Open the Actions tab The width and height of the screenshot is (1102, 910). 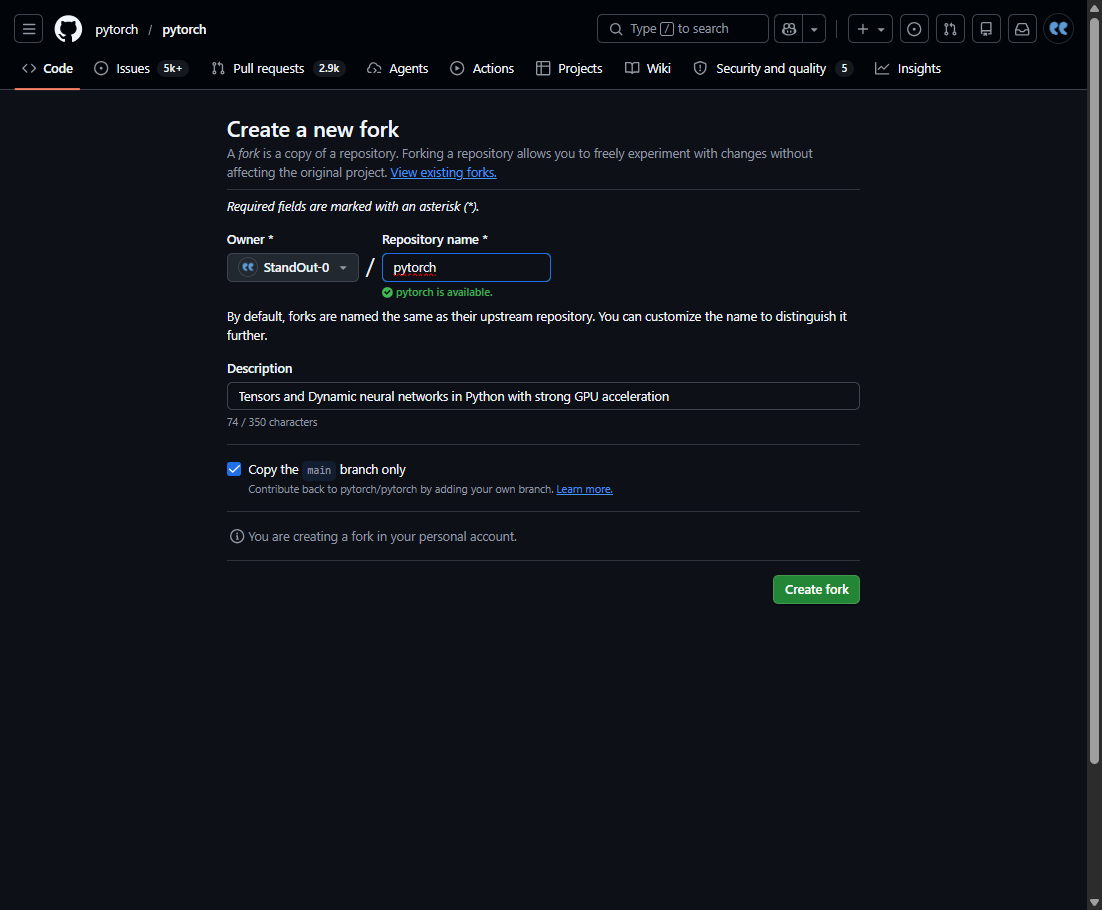pos(482,68)
